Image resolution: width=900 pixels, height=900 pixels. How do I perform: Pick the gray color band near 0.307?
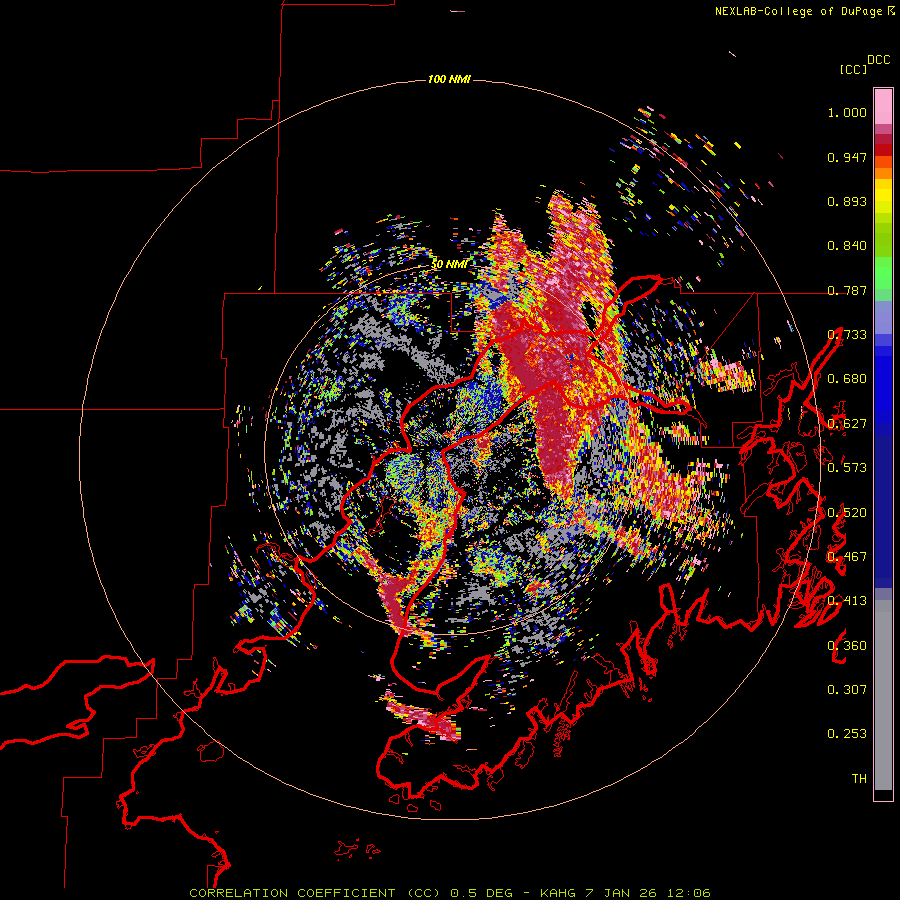click(x=883, y=695)
